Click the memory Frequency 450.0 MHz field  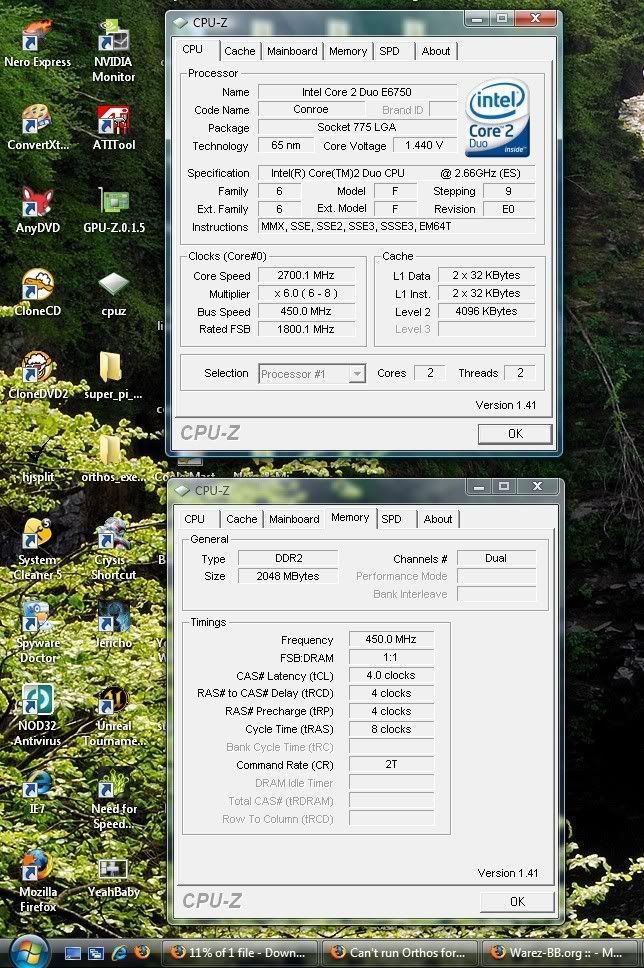pos(391,640)
